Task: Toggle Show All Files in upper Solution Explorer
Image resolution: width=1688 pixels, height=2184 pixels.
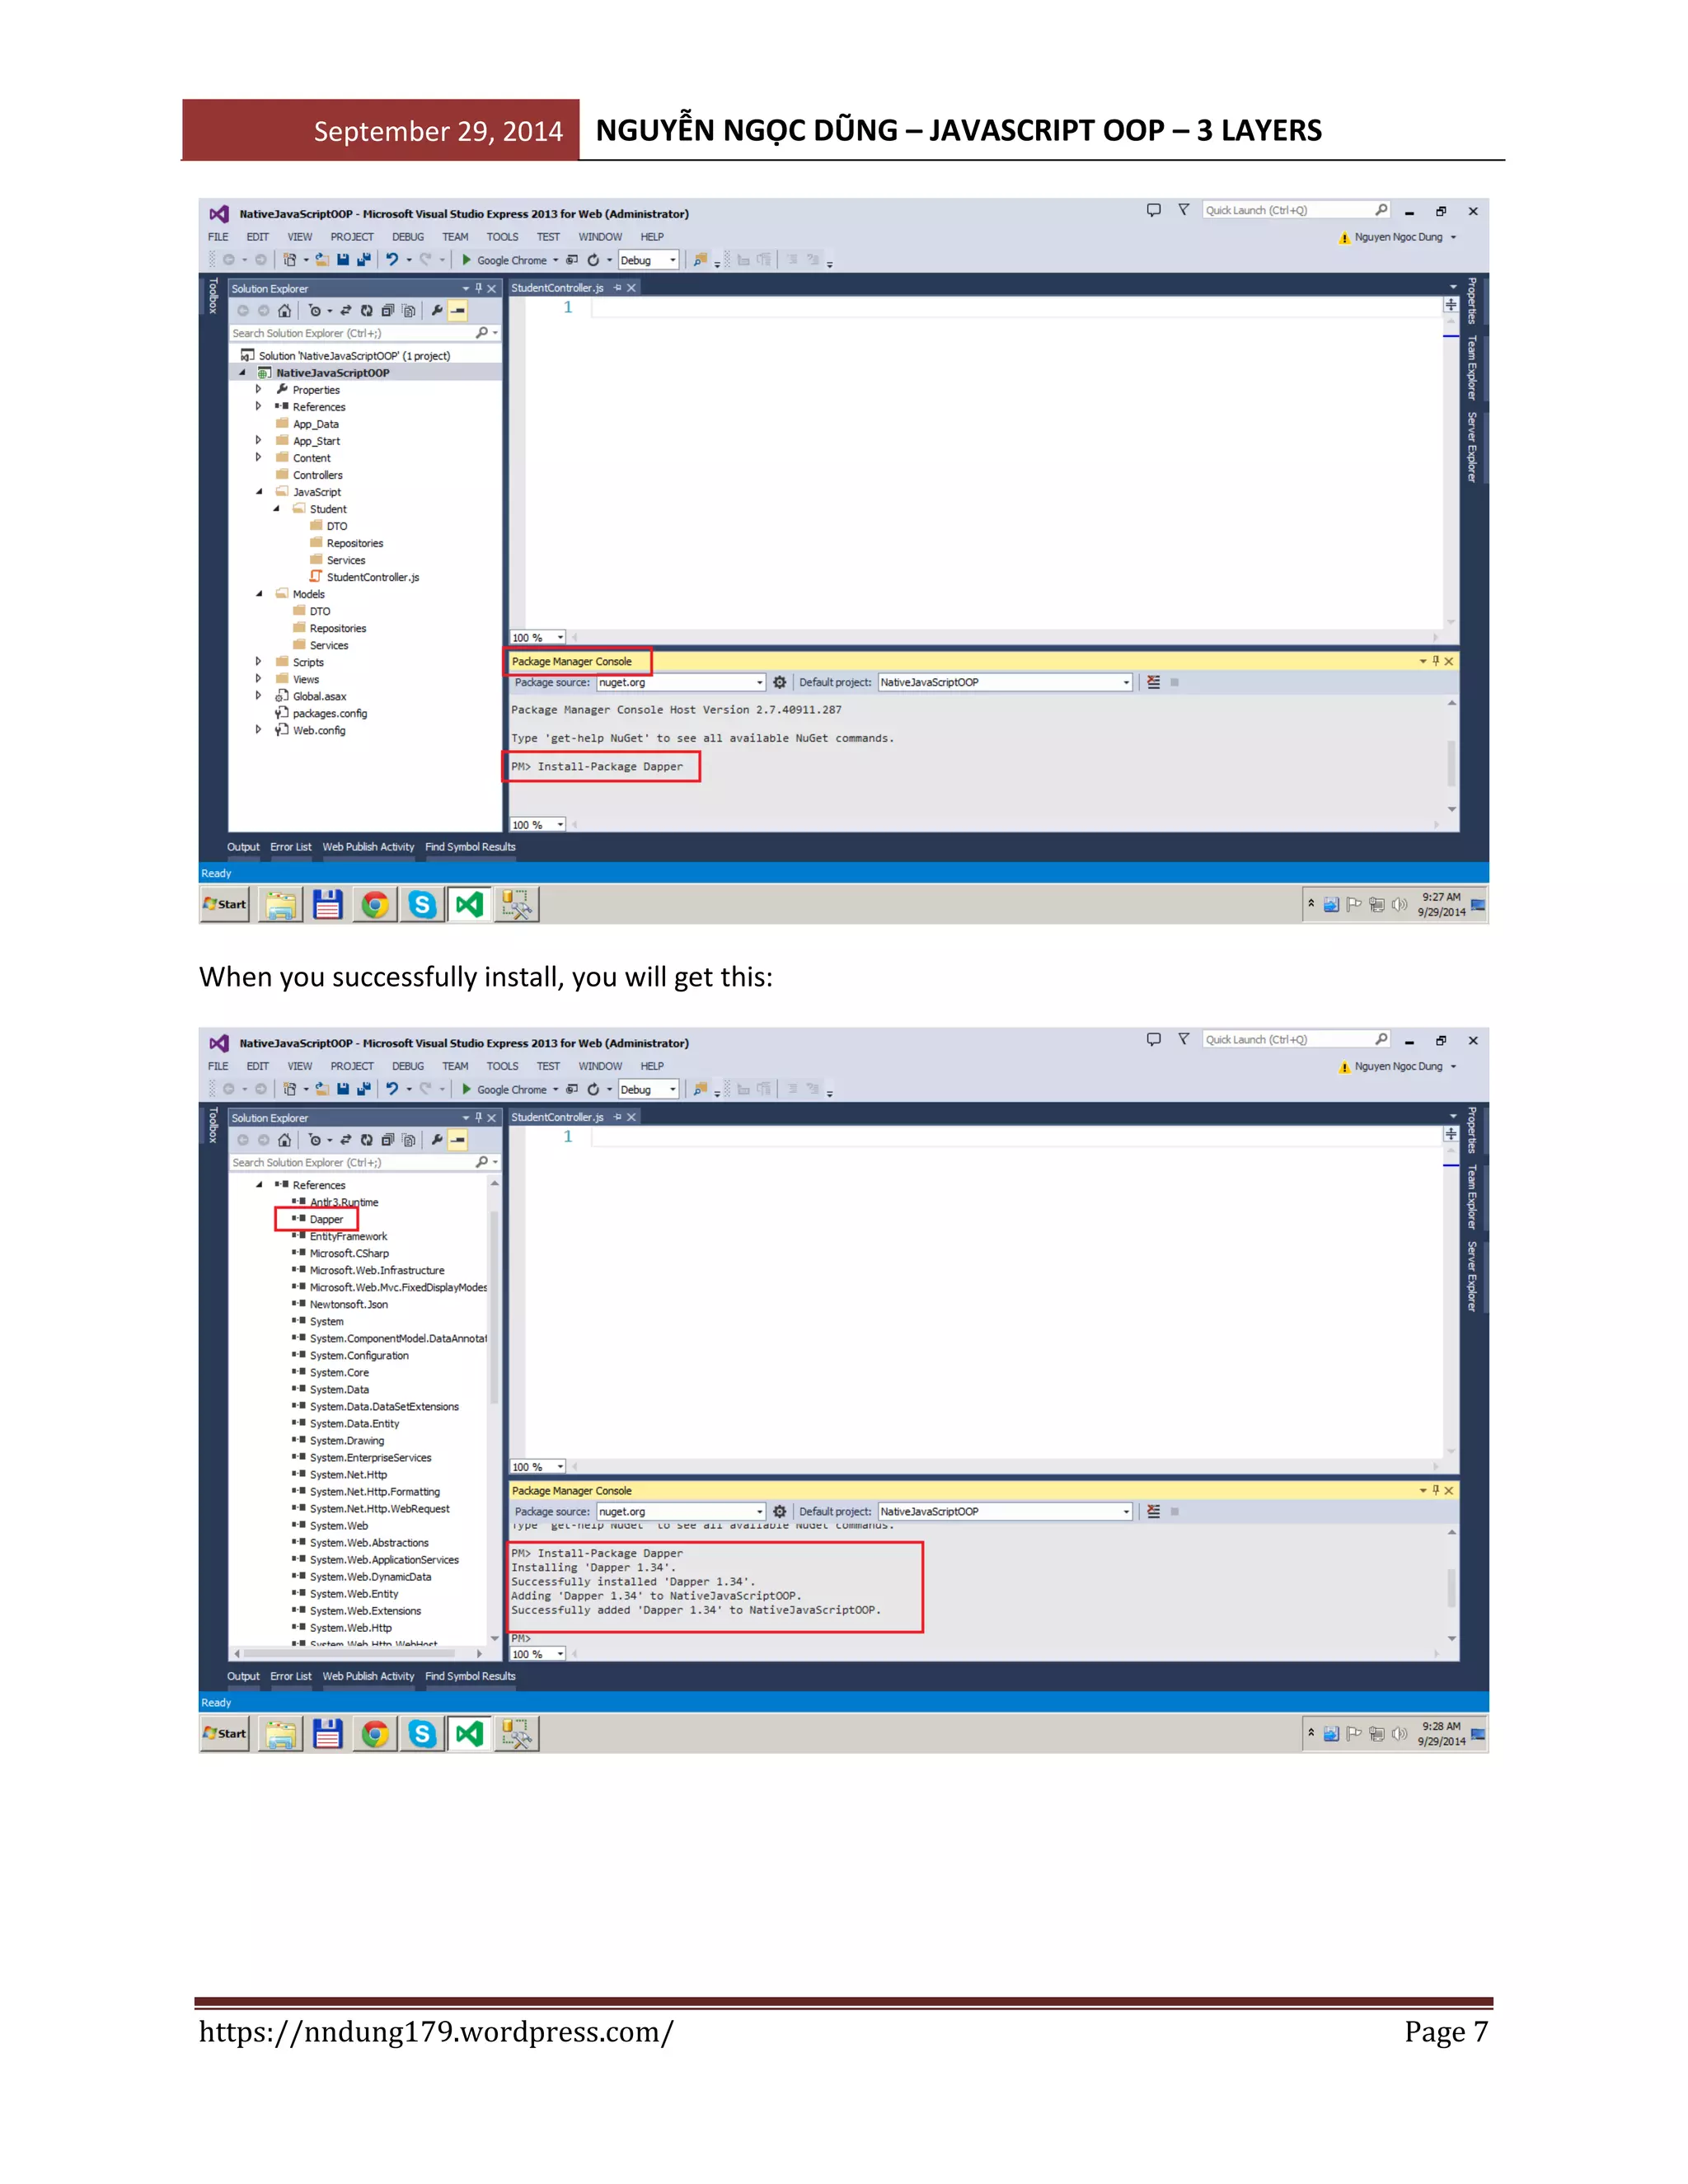Action: coord(408,311)
